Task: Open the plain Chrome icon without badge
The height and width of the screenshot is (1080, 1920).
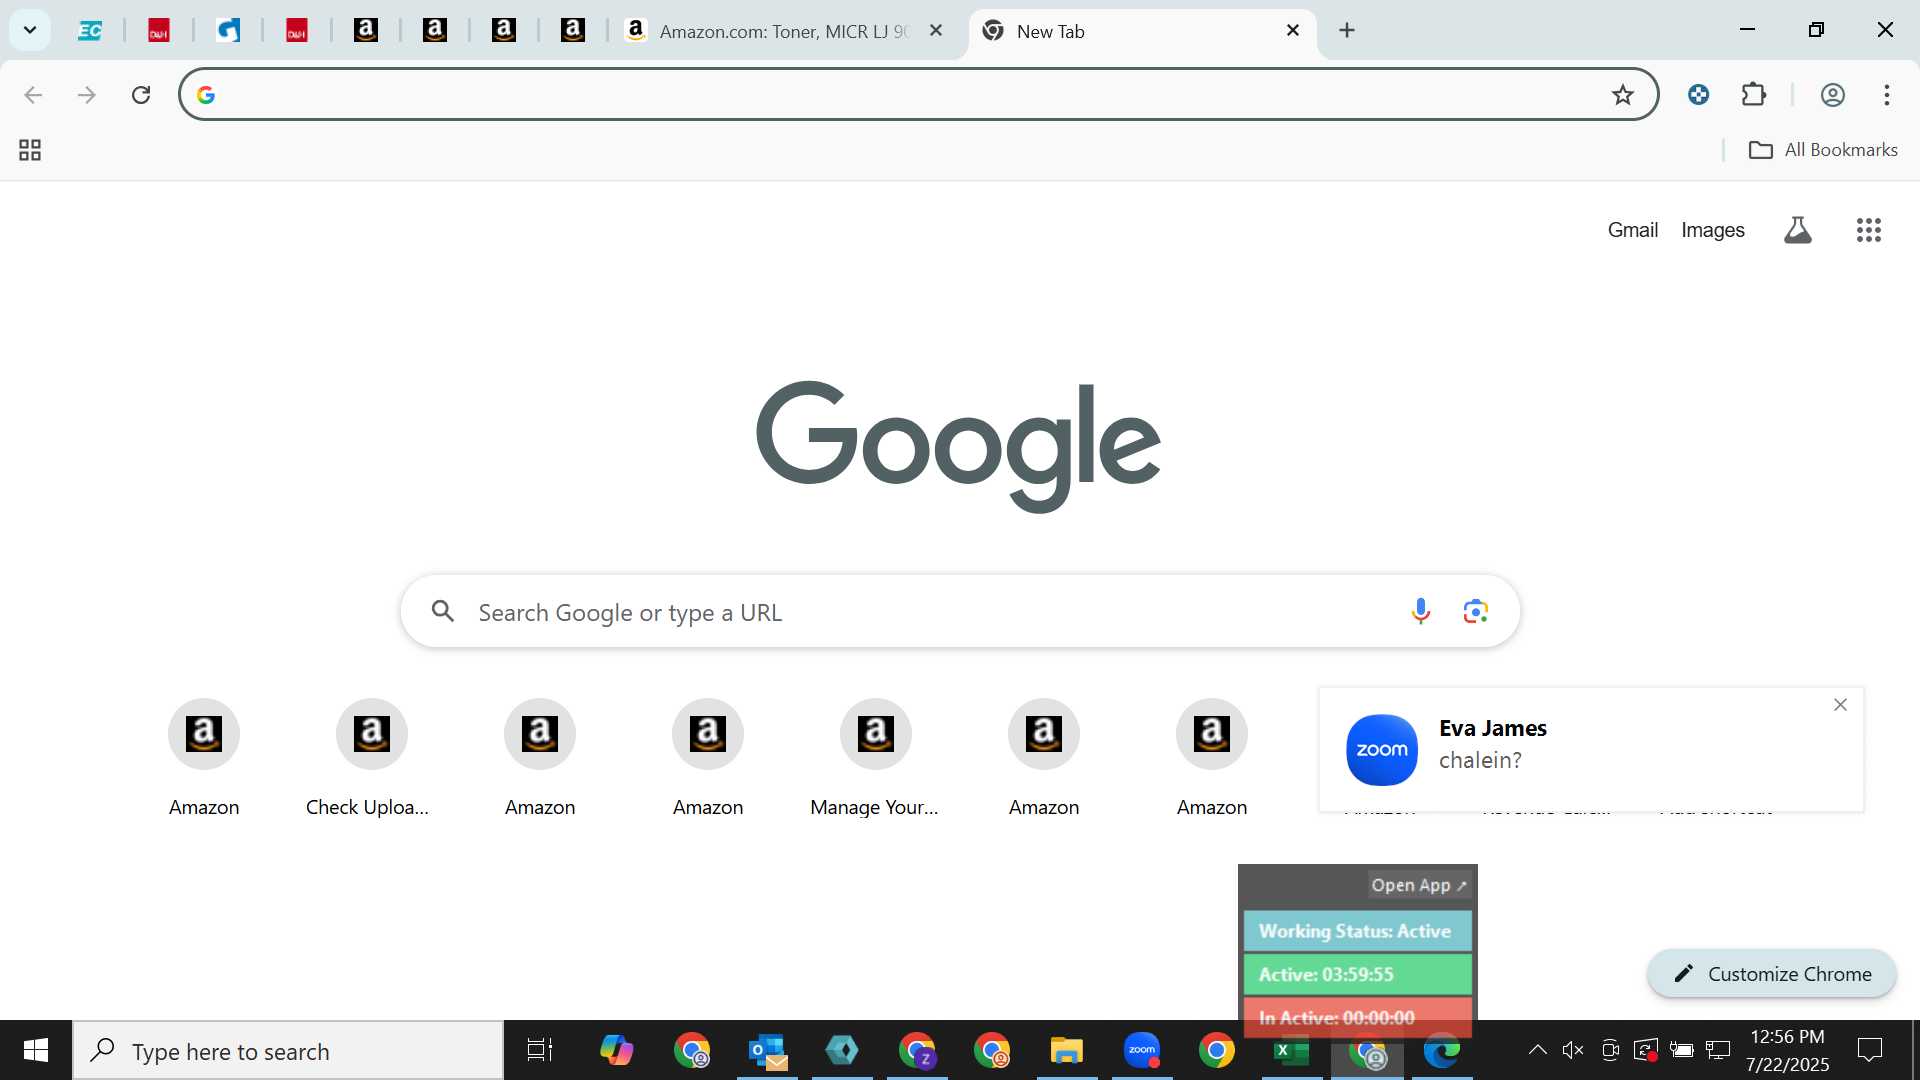Action: (x=1217, y=1051)
